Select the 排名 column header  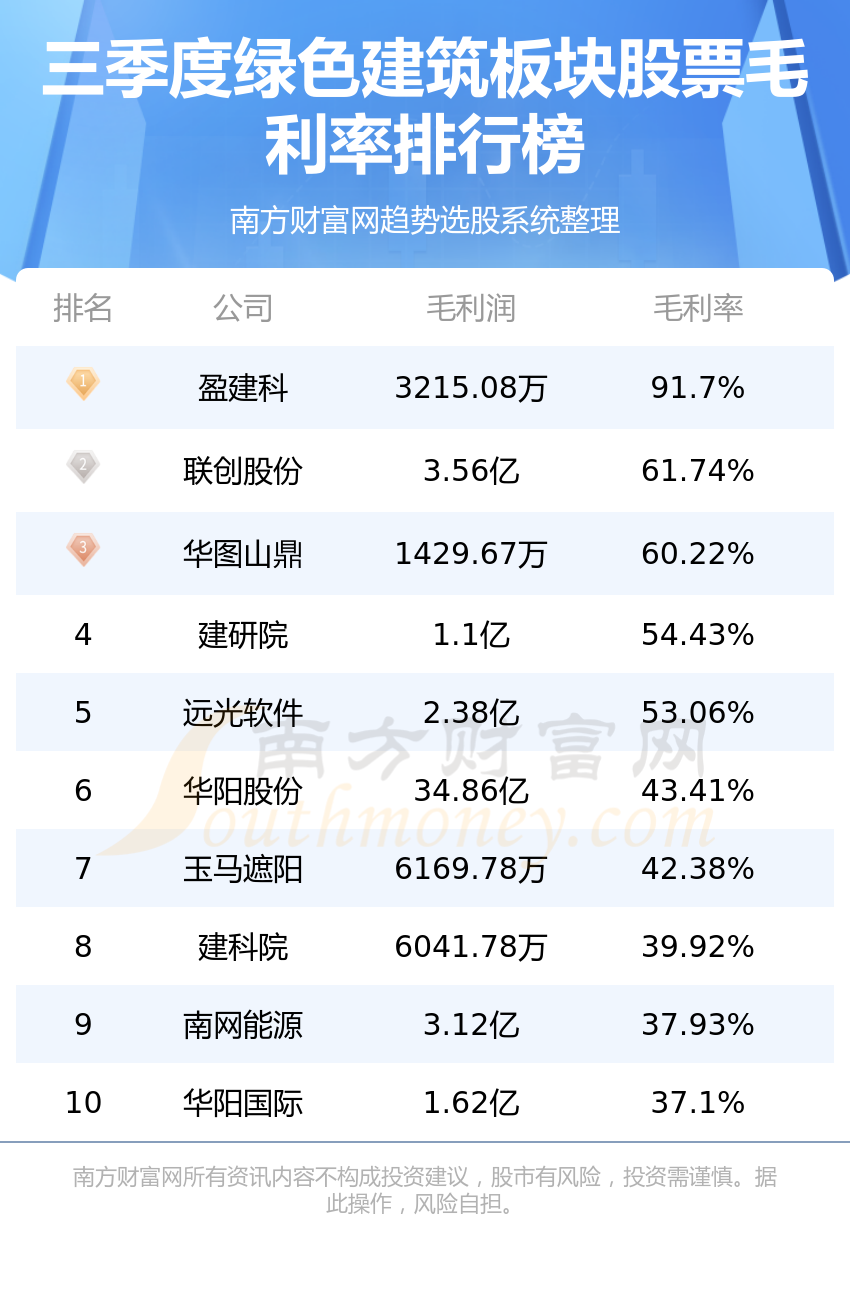(x=83, y=308)
